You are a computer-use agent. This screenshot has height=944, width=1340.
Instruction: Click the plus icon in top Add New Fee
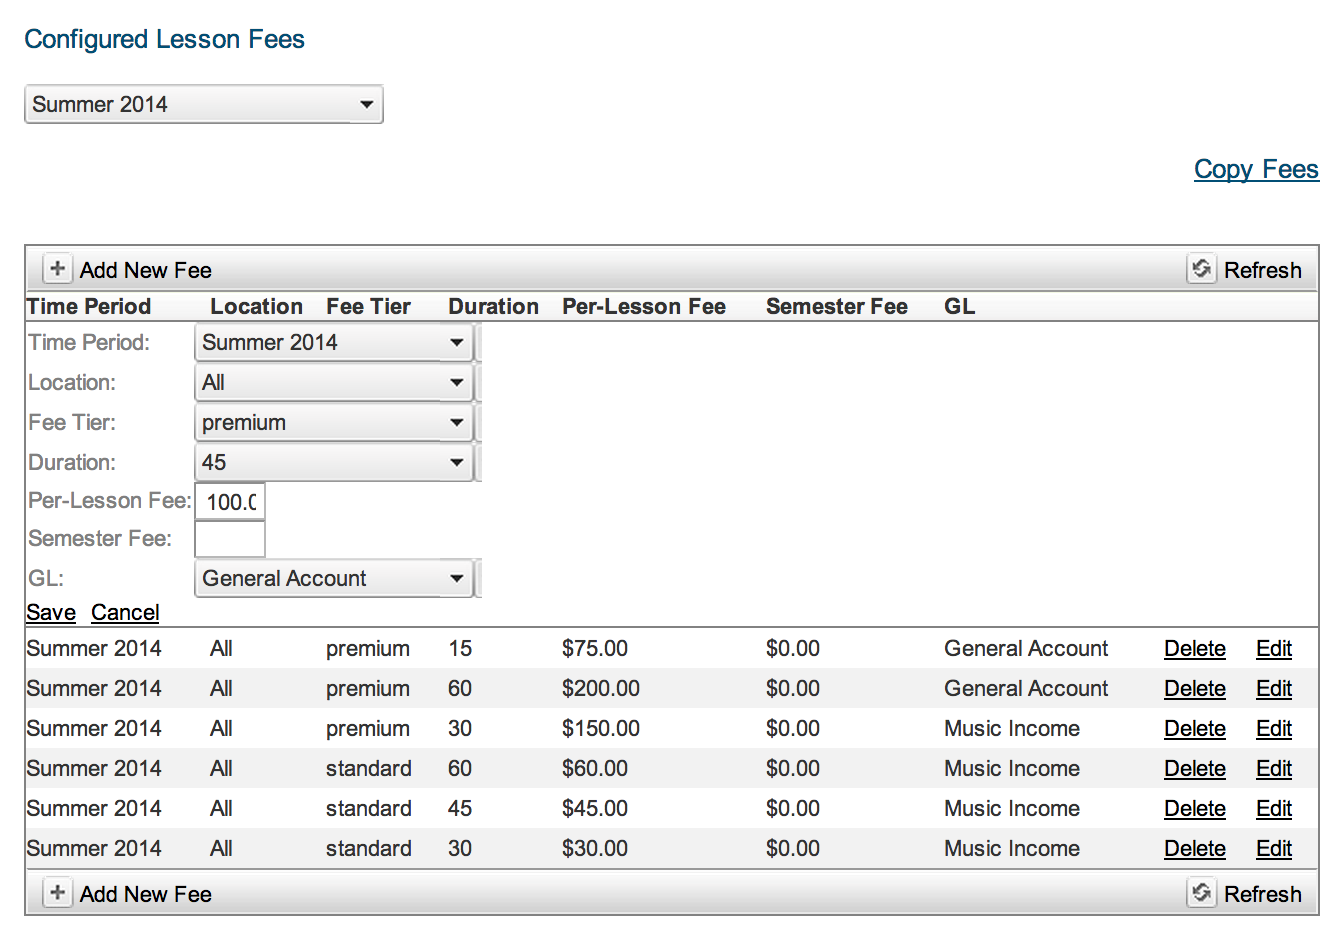tap(58, 269)
